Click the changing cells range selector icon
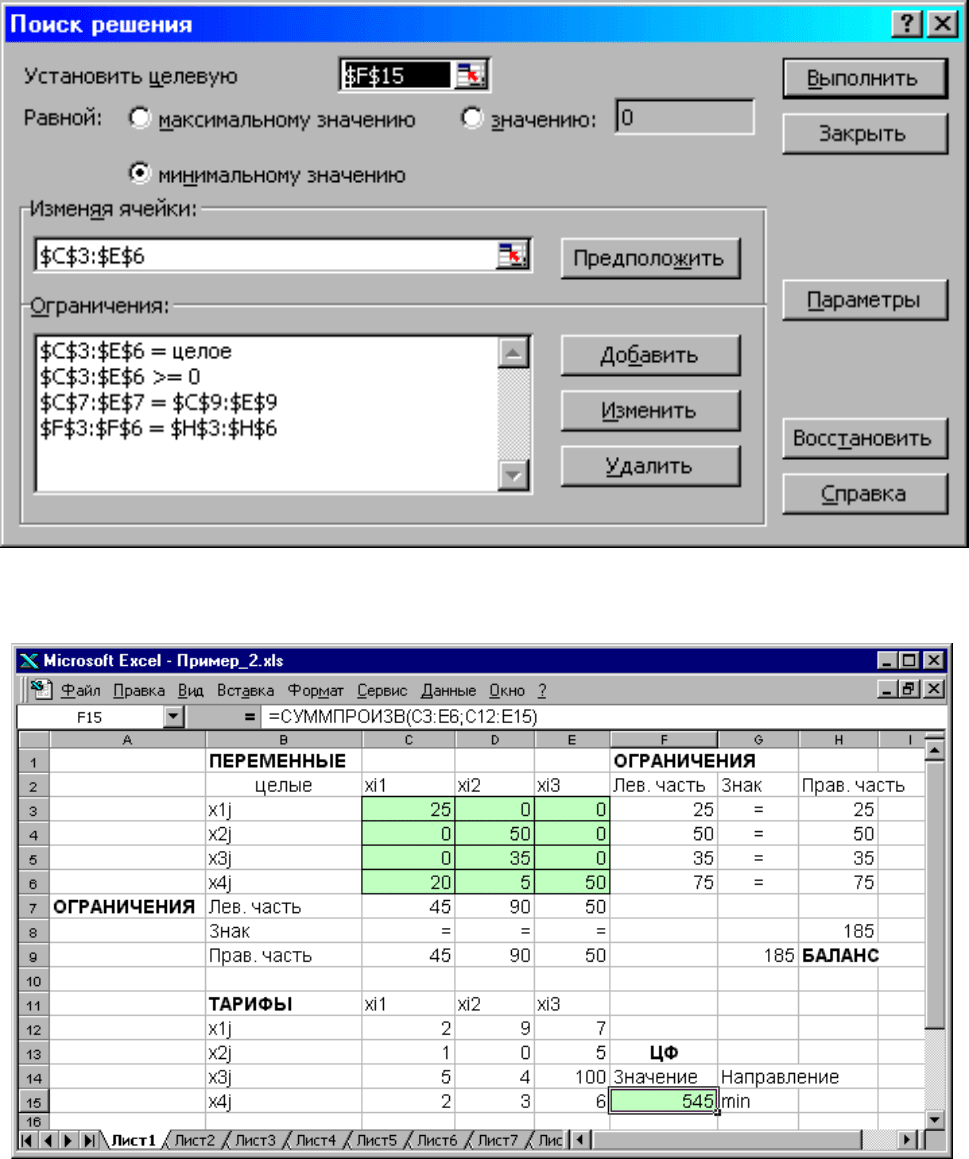 (x=512, y=255)
